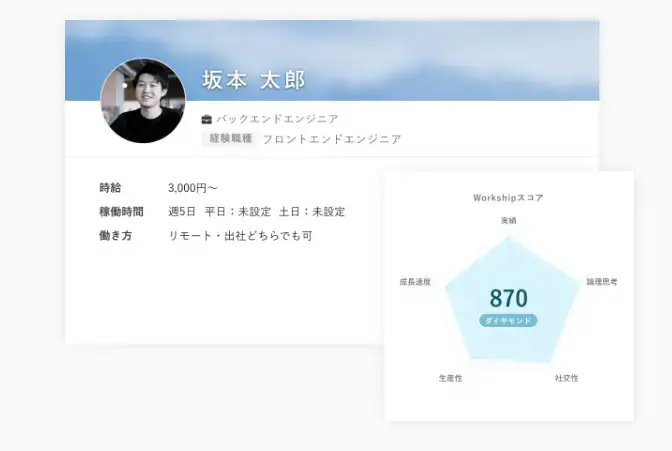Click the 経験職種 tag badge

[230, 138]
